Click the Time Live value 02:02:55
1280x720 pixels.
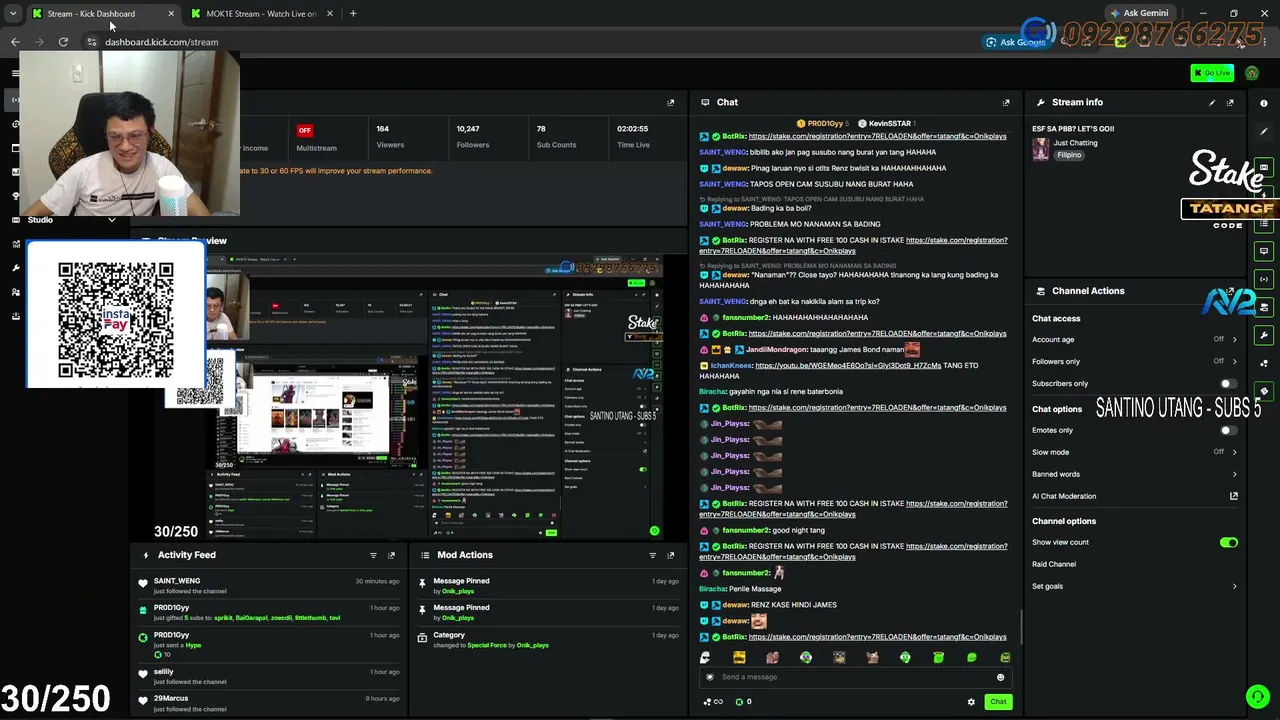(x=633, y=129)
